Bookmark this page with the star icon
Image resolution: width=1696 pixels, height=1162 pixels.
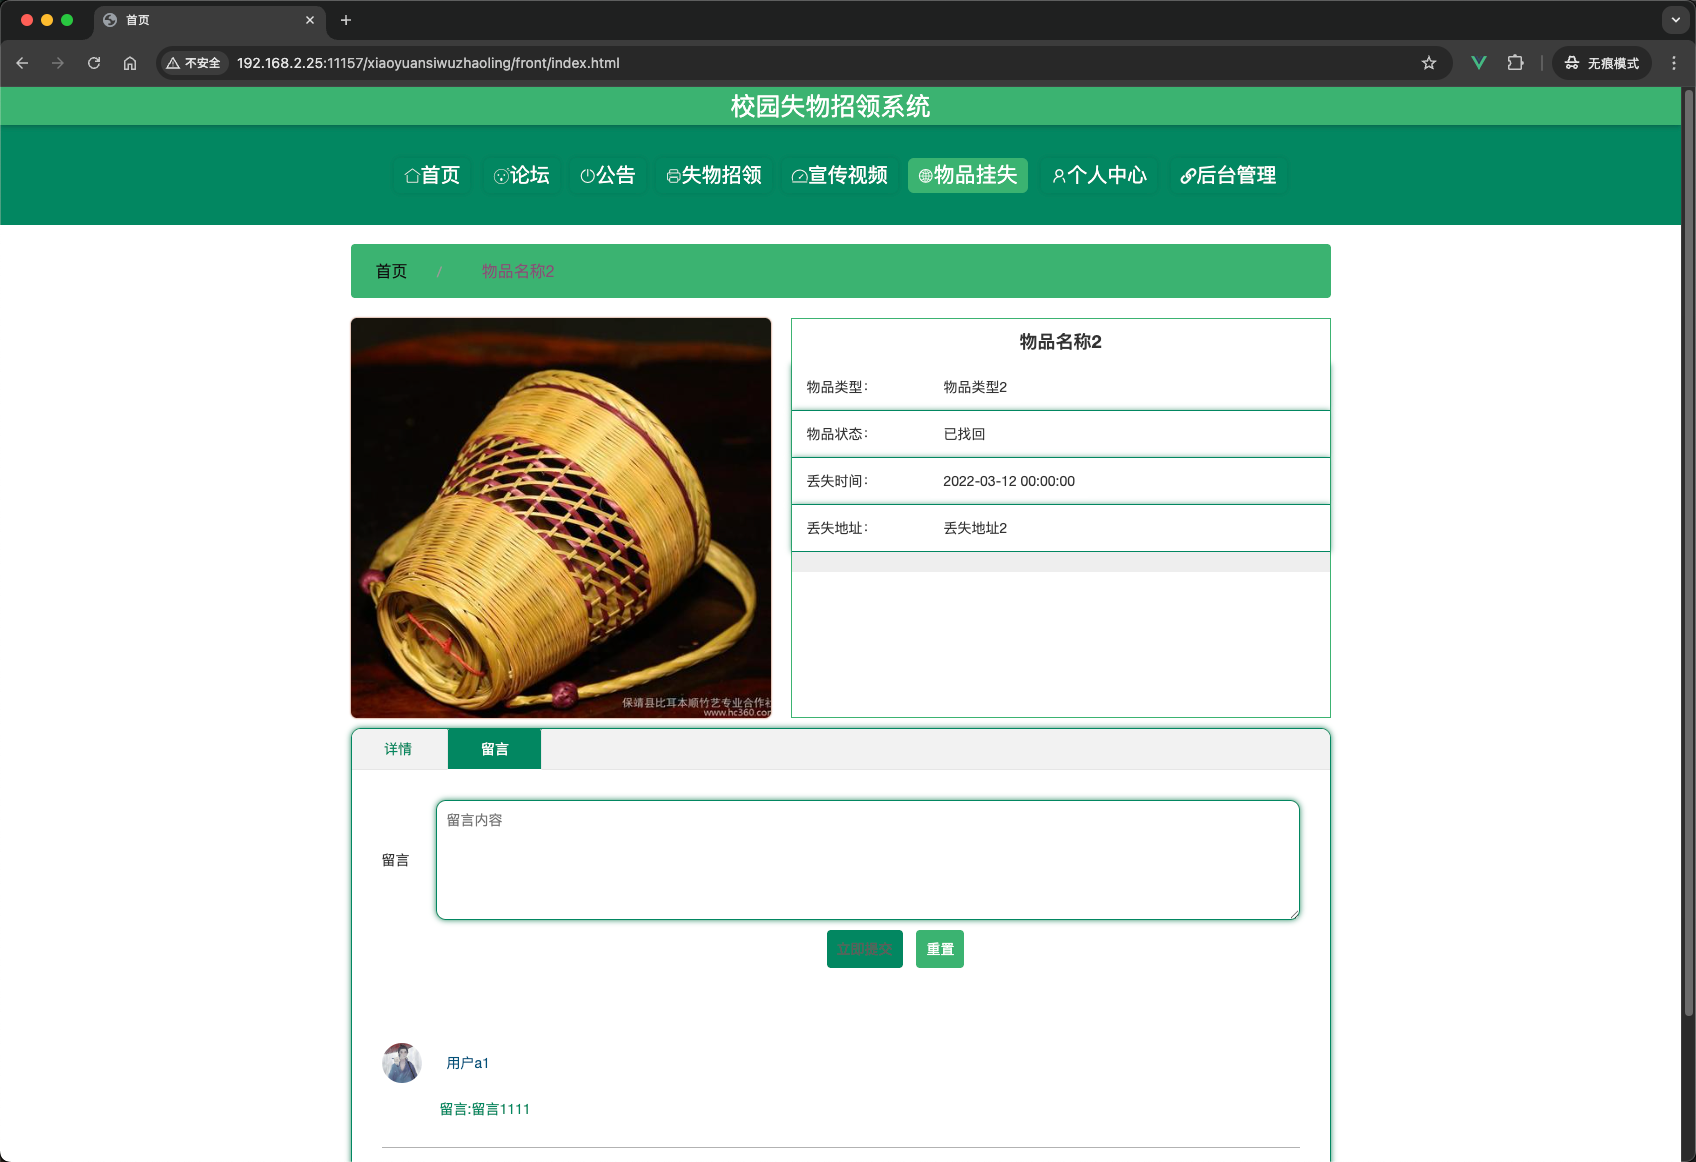tap(1429, 63)
